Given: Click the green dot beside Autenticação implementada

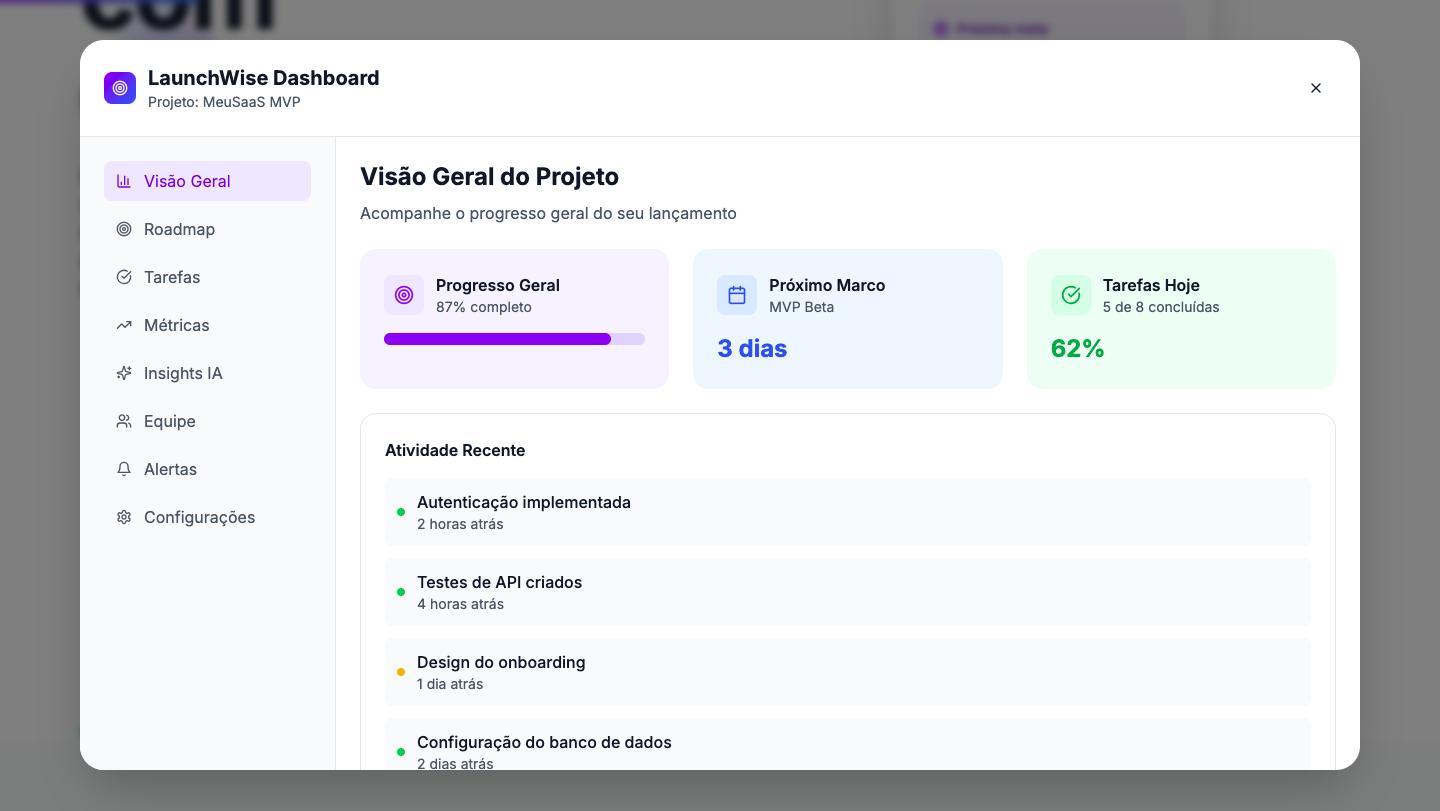Looking at the screenshot, I should tap(401, 512).
